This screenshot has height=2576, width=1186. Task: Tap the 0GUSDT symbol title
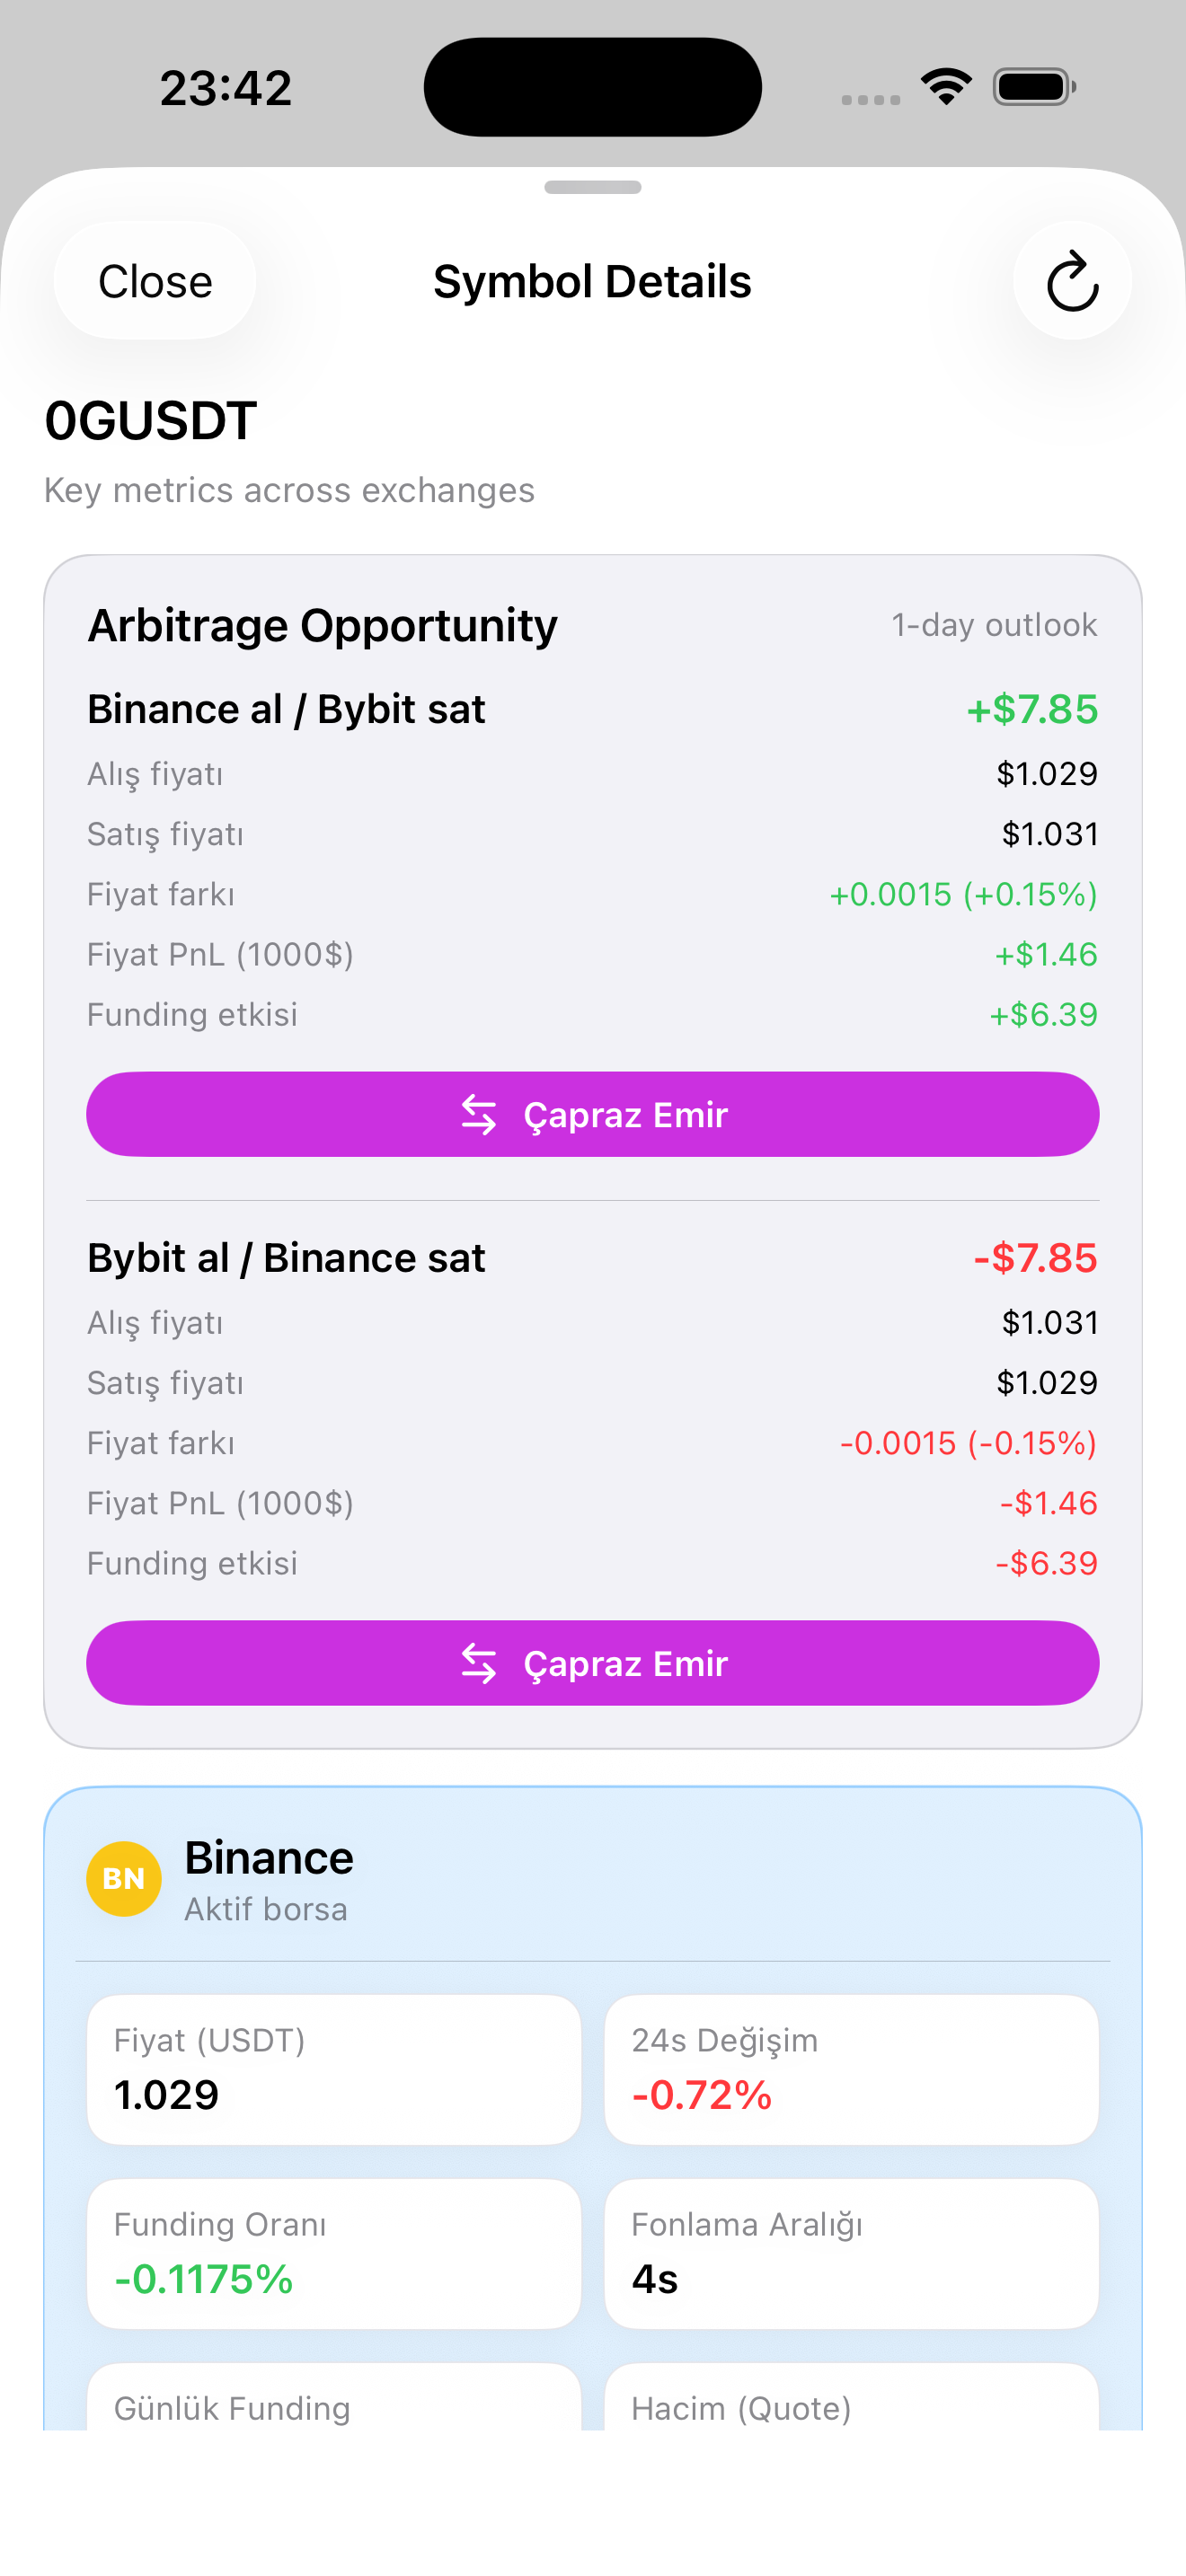point(151,421)
